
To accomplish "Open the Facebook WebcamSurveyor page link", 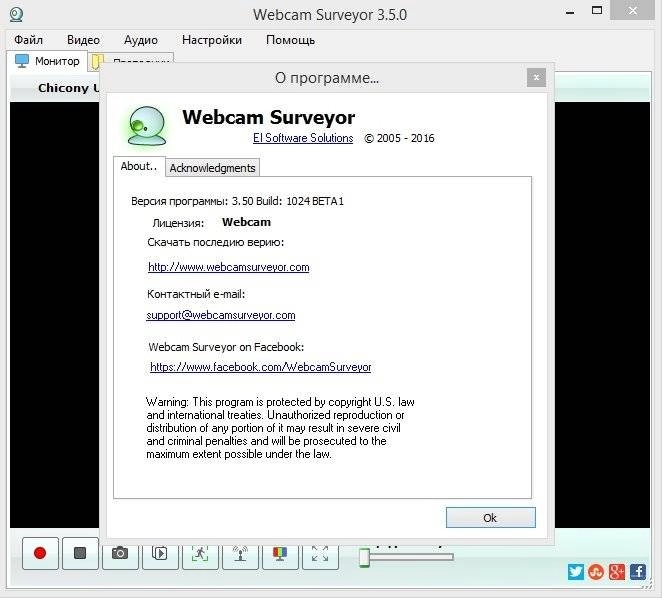I will point(261,367).
